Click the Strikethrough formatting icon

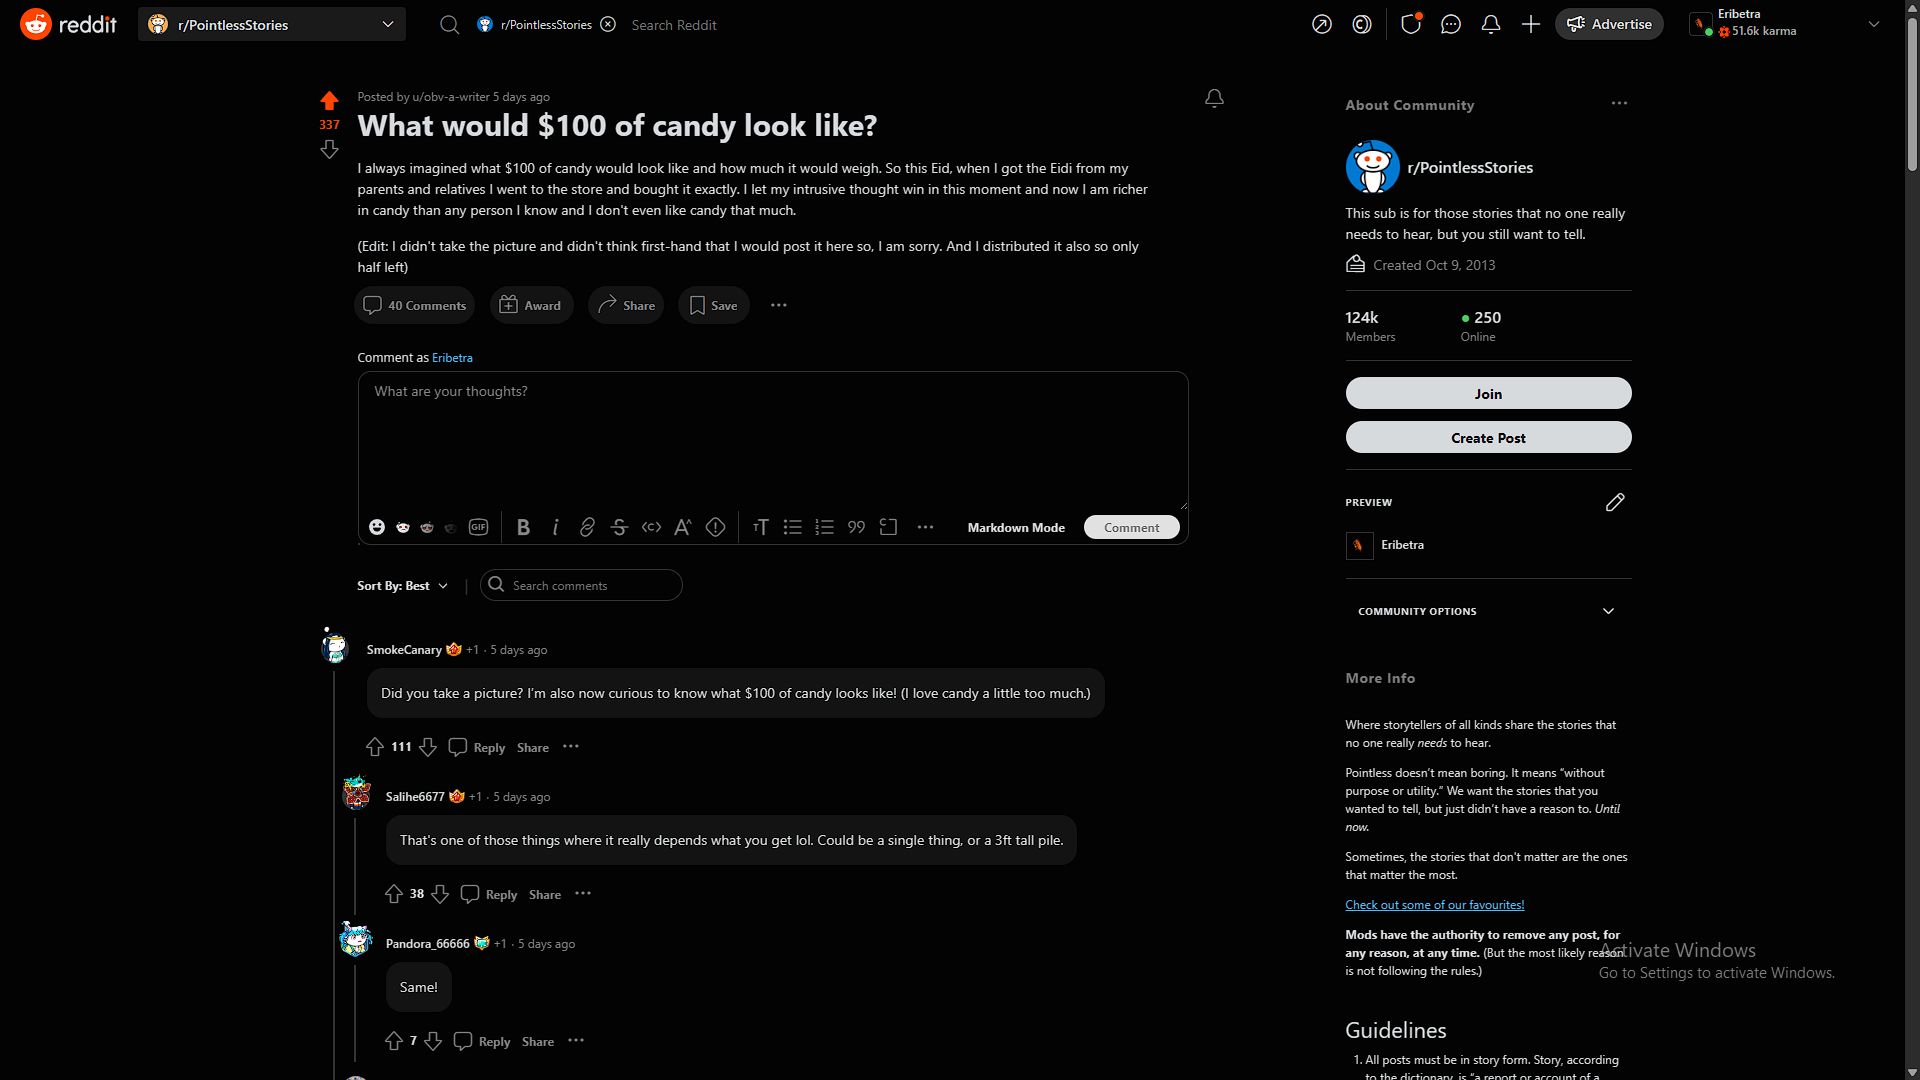coord(618,526)
